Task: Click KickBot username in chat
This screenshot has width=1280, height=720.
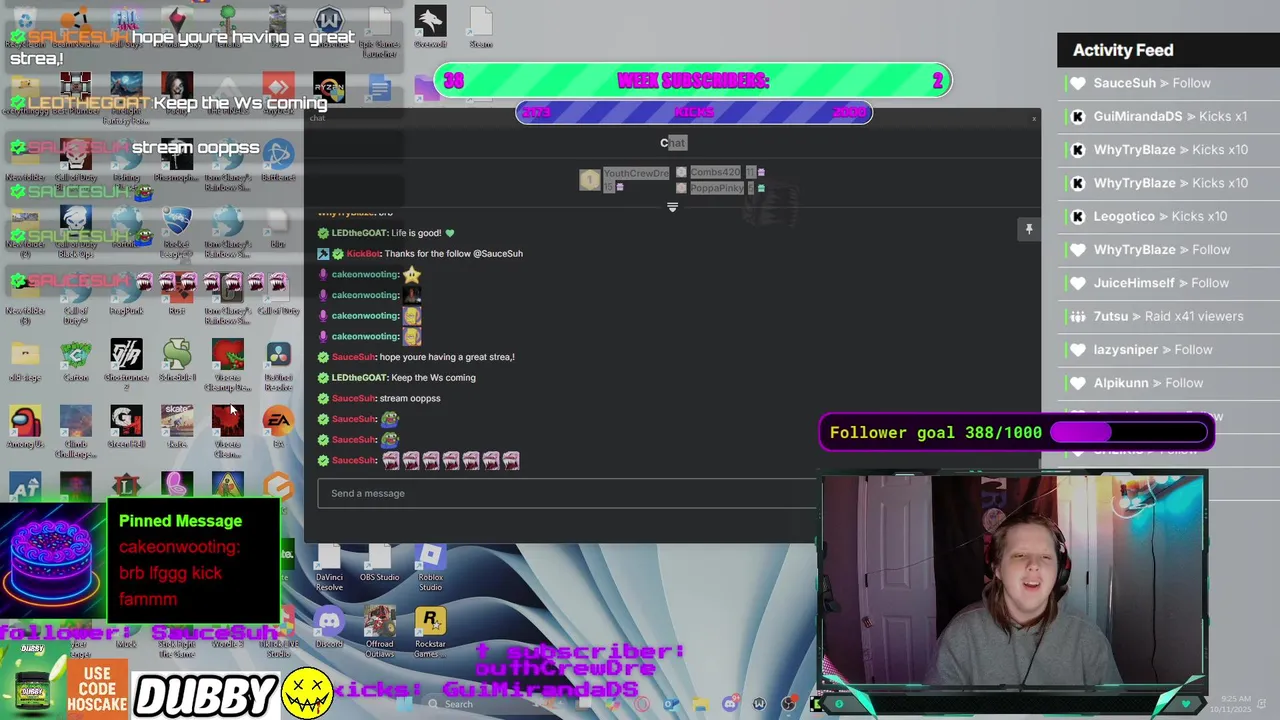Action: (363, 254)
